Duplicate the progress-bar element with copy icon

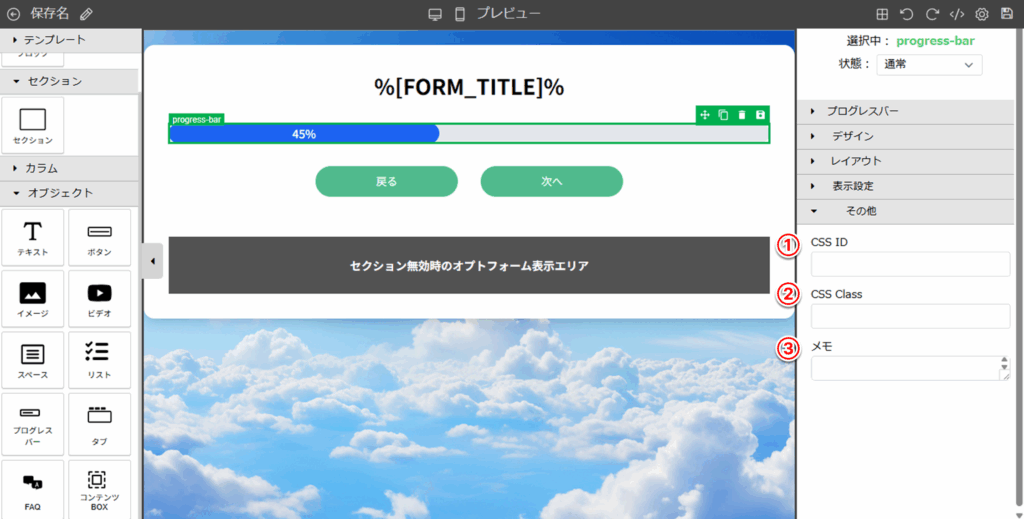pyautogui.click(x=723, y=115)
